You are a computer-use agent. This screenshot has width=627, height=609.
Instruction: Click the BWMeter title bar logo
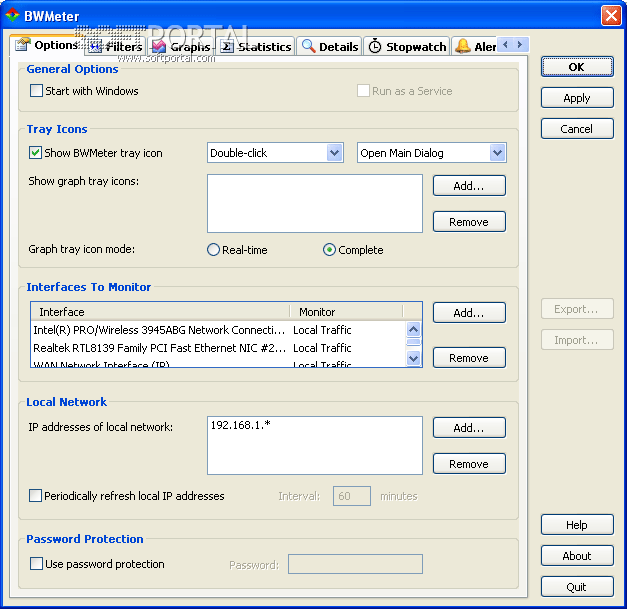coord(12,15)
